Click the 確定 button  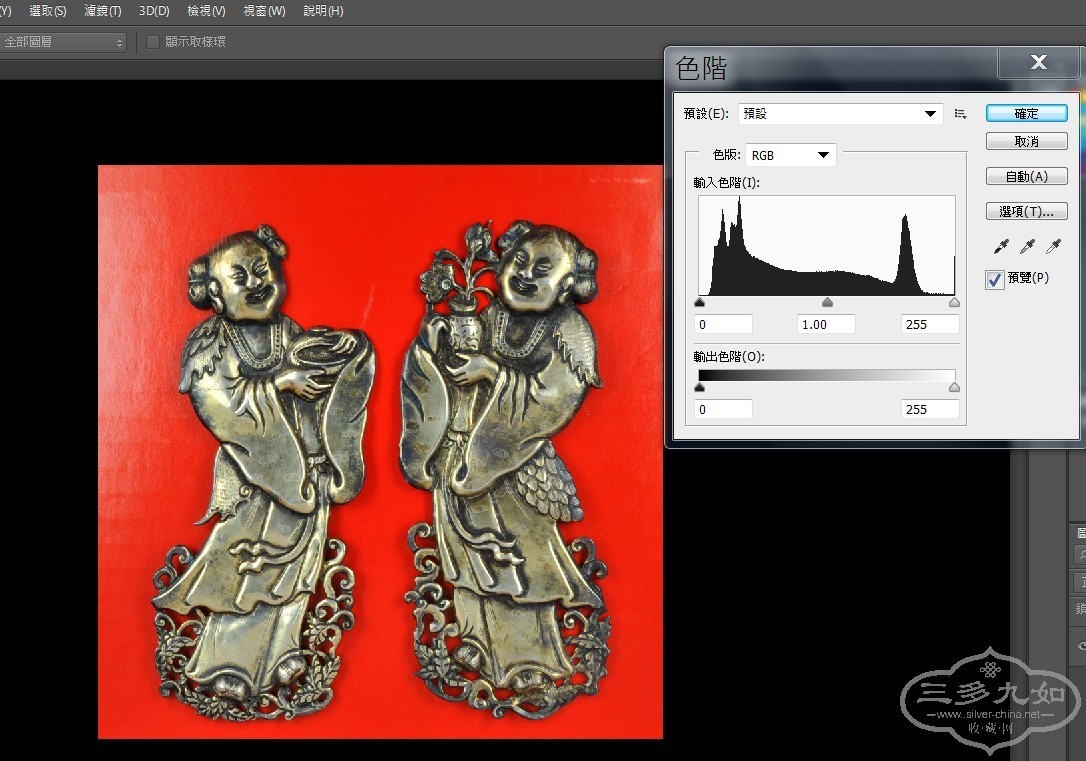coord(1026,114)
